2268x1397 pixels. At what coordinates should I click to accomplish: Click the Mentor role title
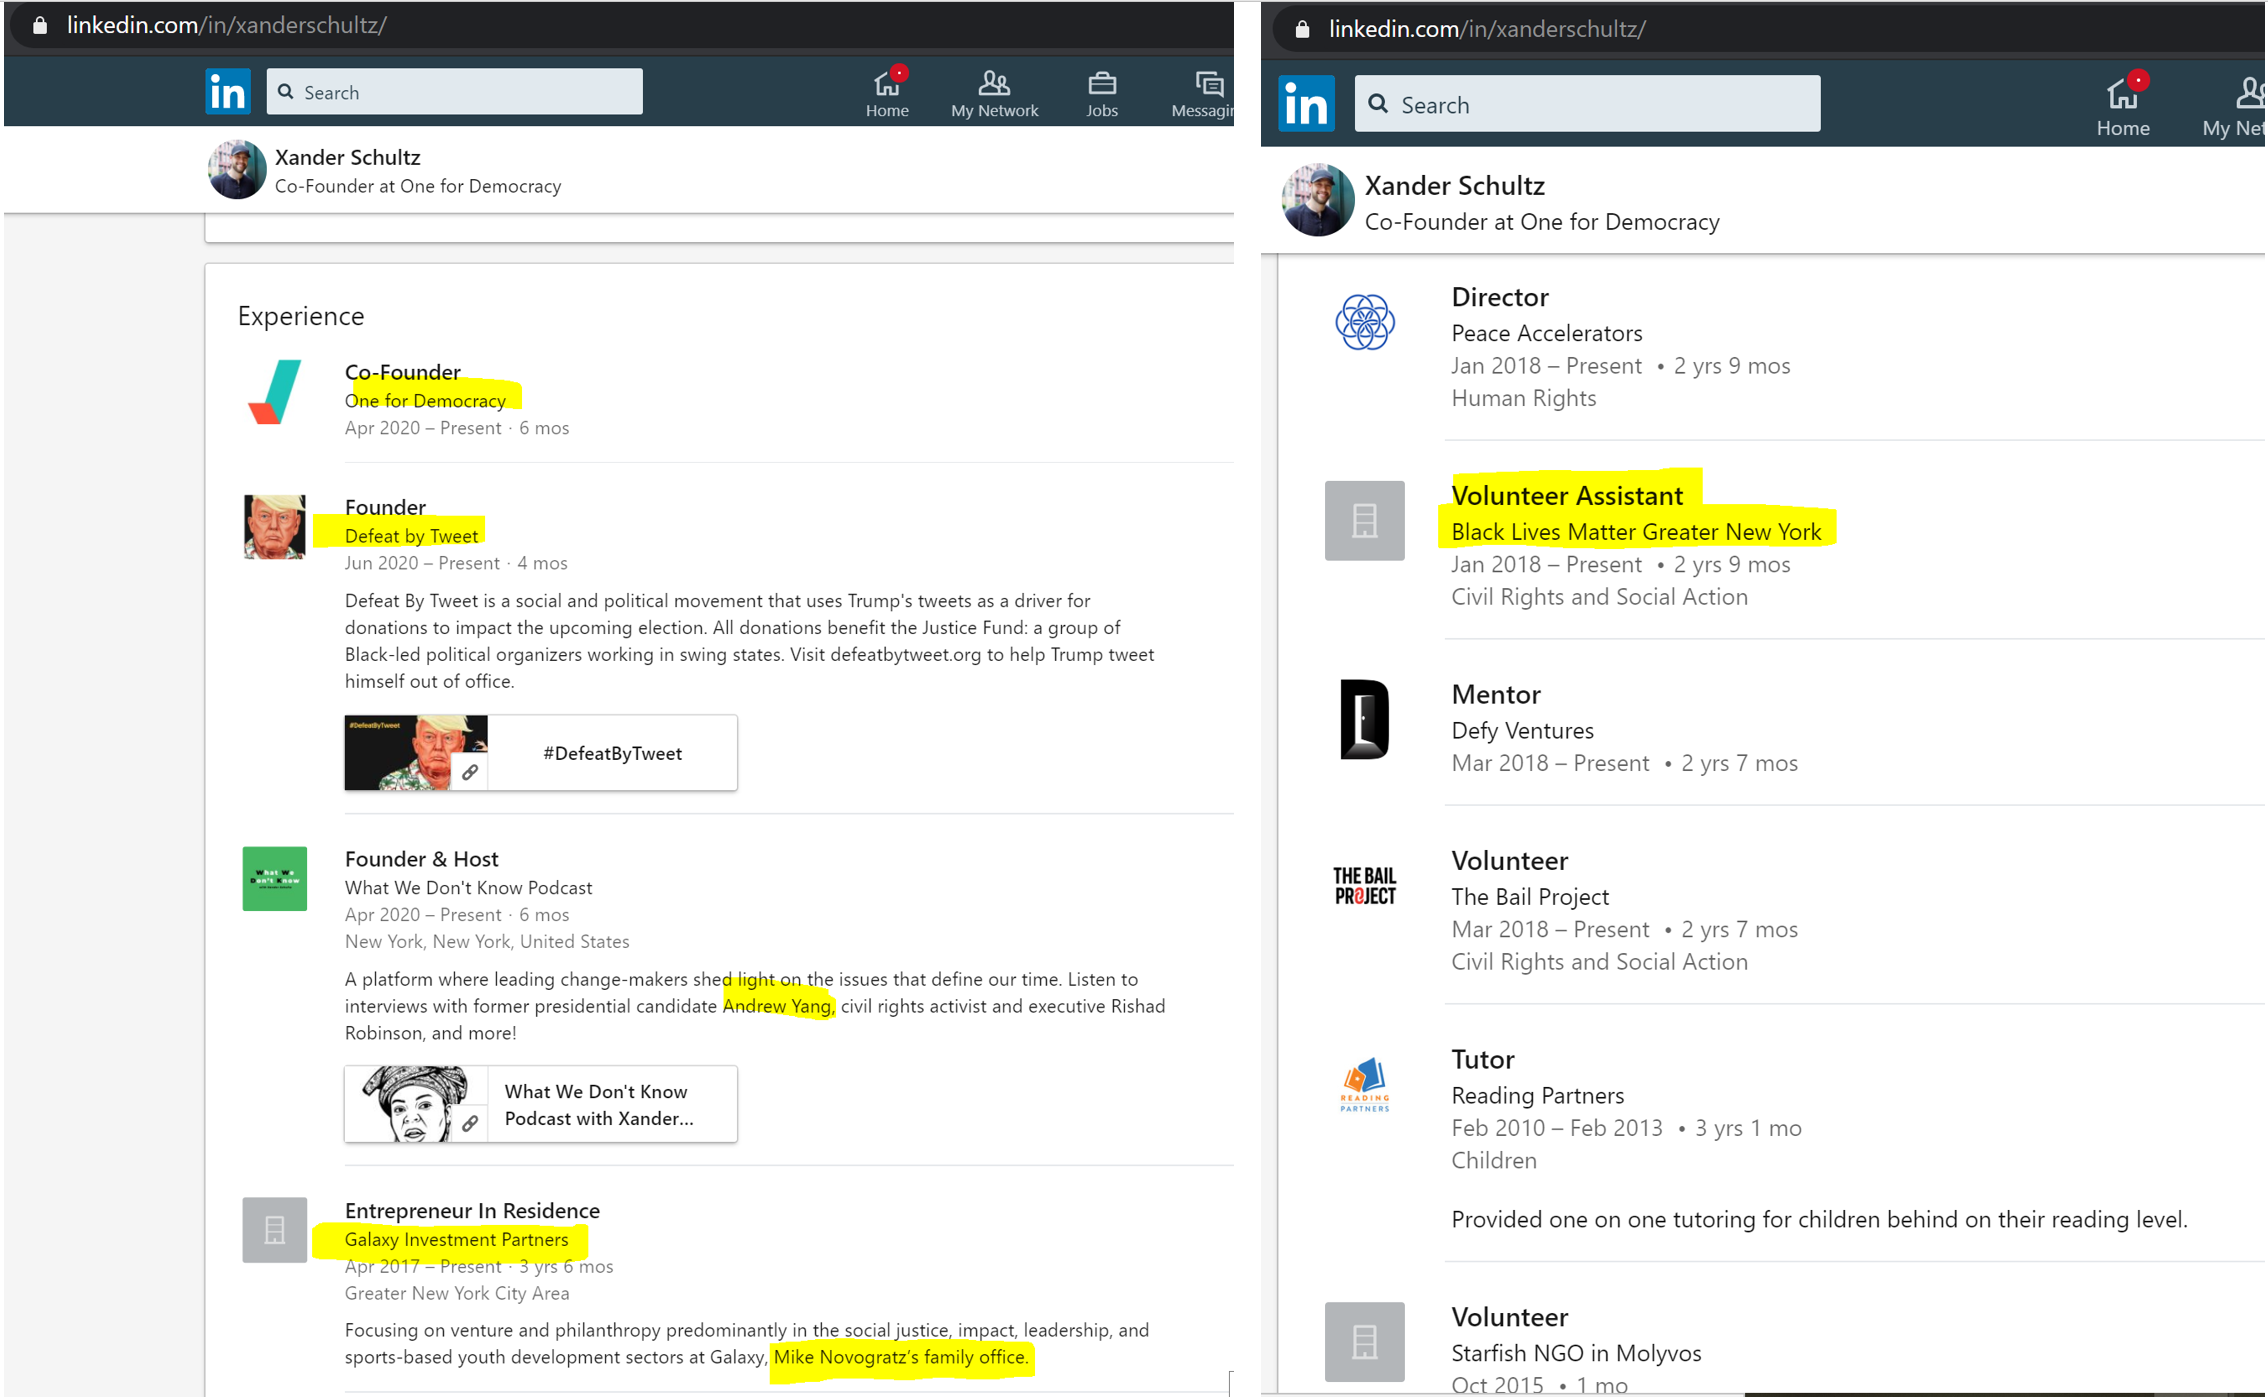pyautogui.click(x=1496, y=694)
